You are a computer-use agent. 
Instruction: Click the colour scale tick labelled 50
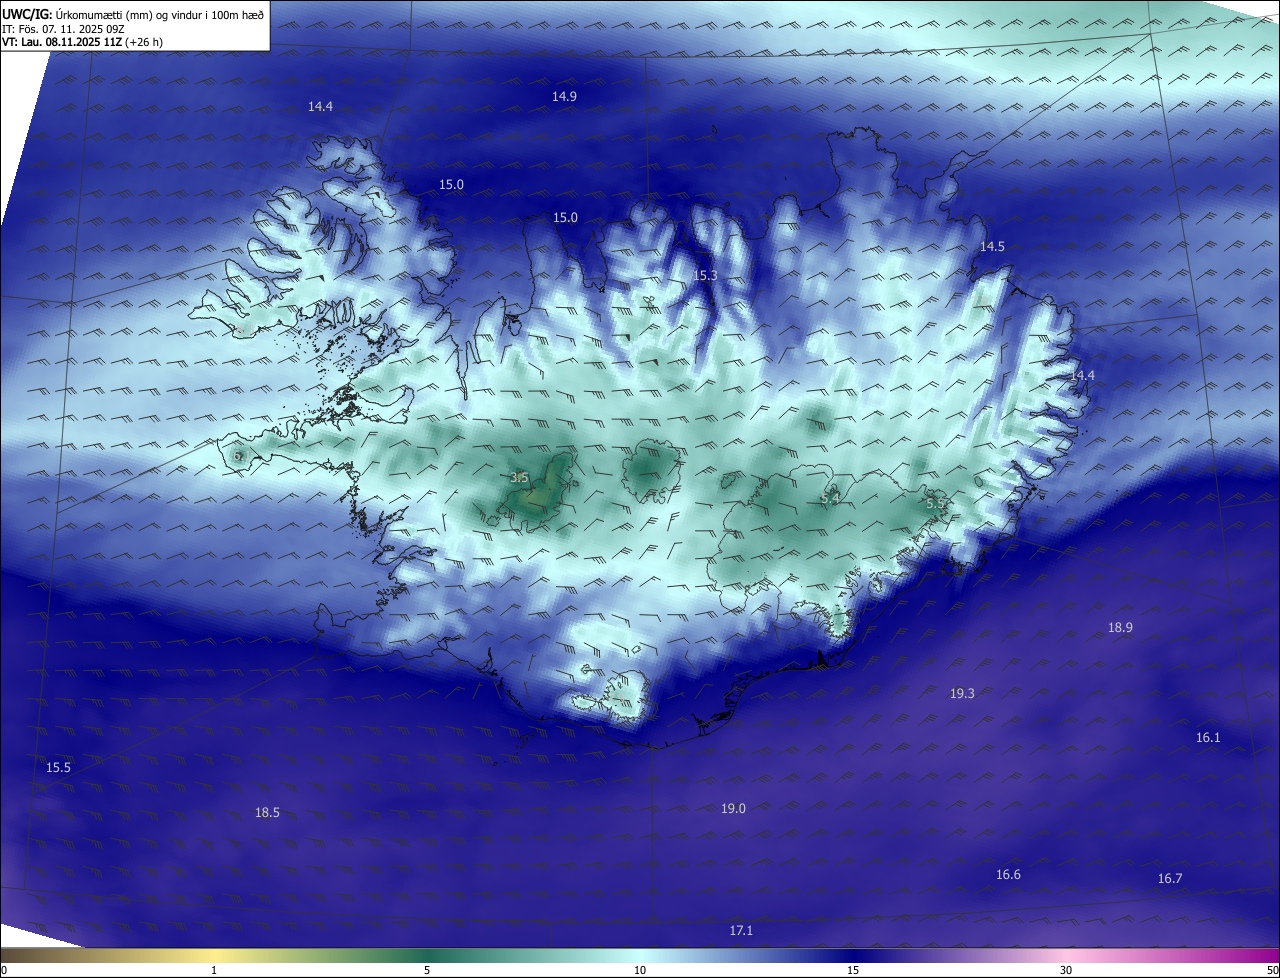coord(1272,970)
